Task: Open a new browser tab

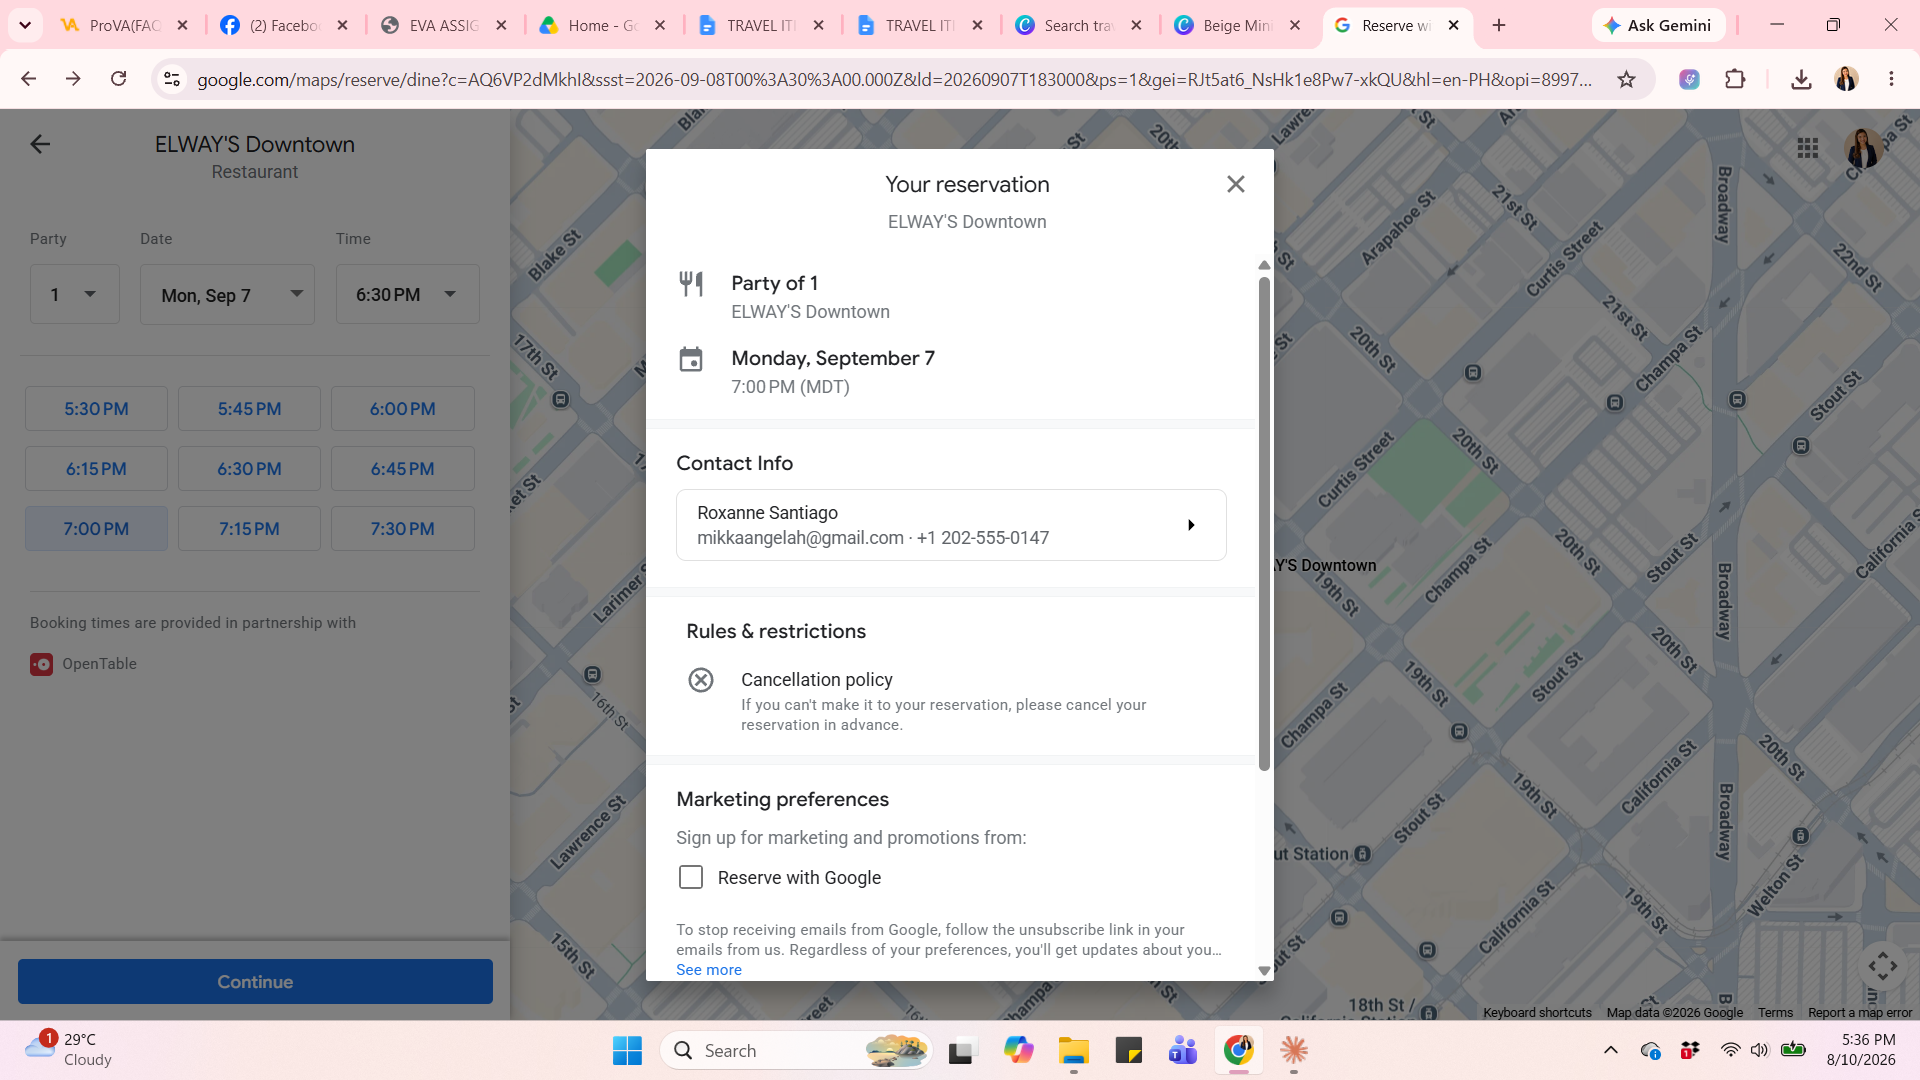Action: (1499, 25)
